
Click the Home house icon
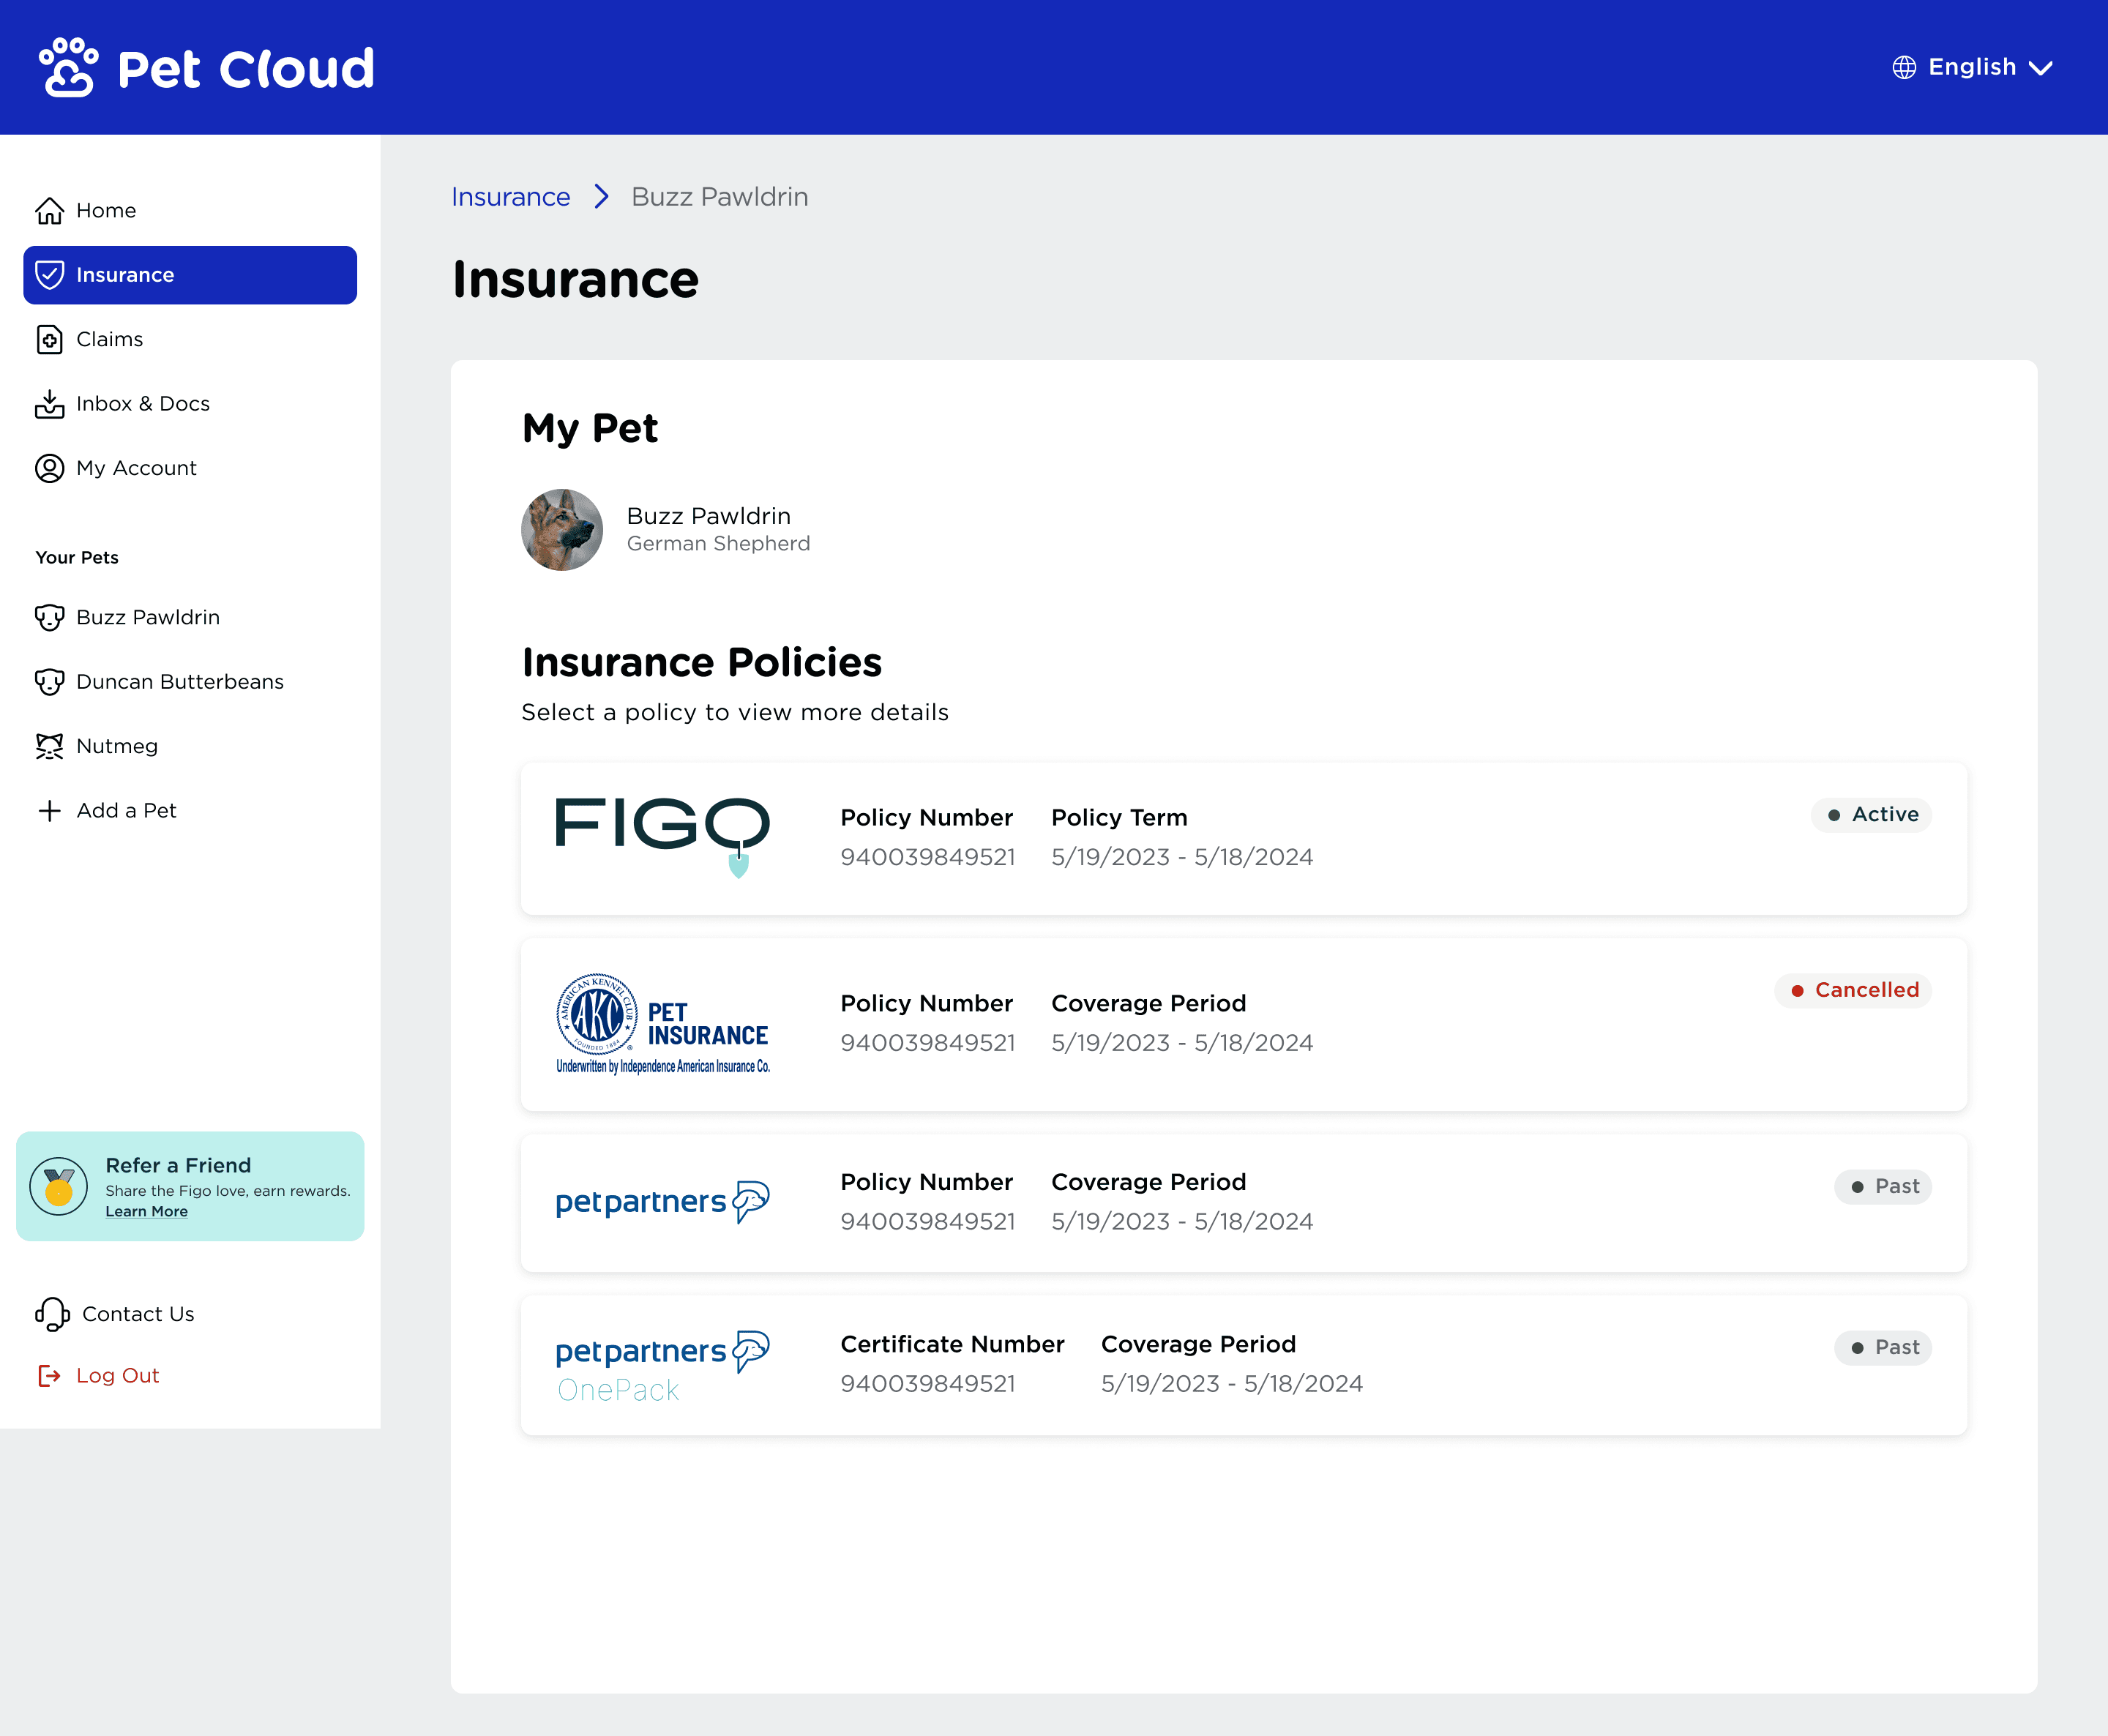[x=49, y=211]
